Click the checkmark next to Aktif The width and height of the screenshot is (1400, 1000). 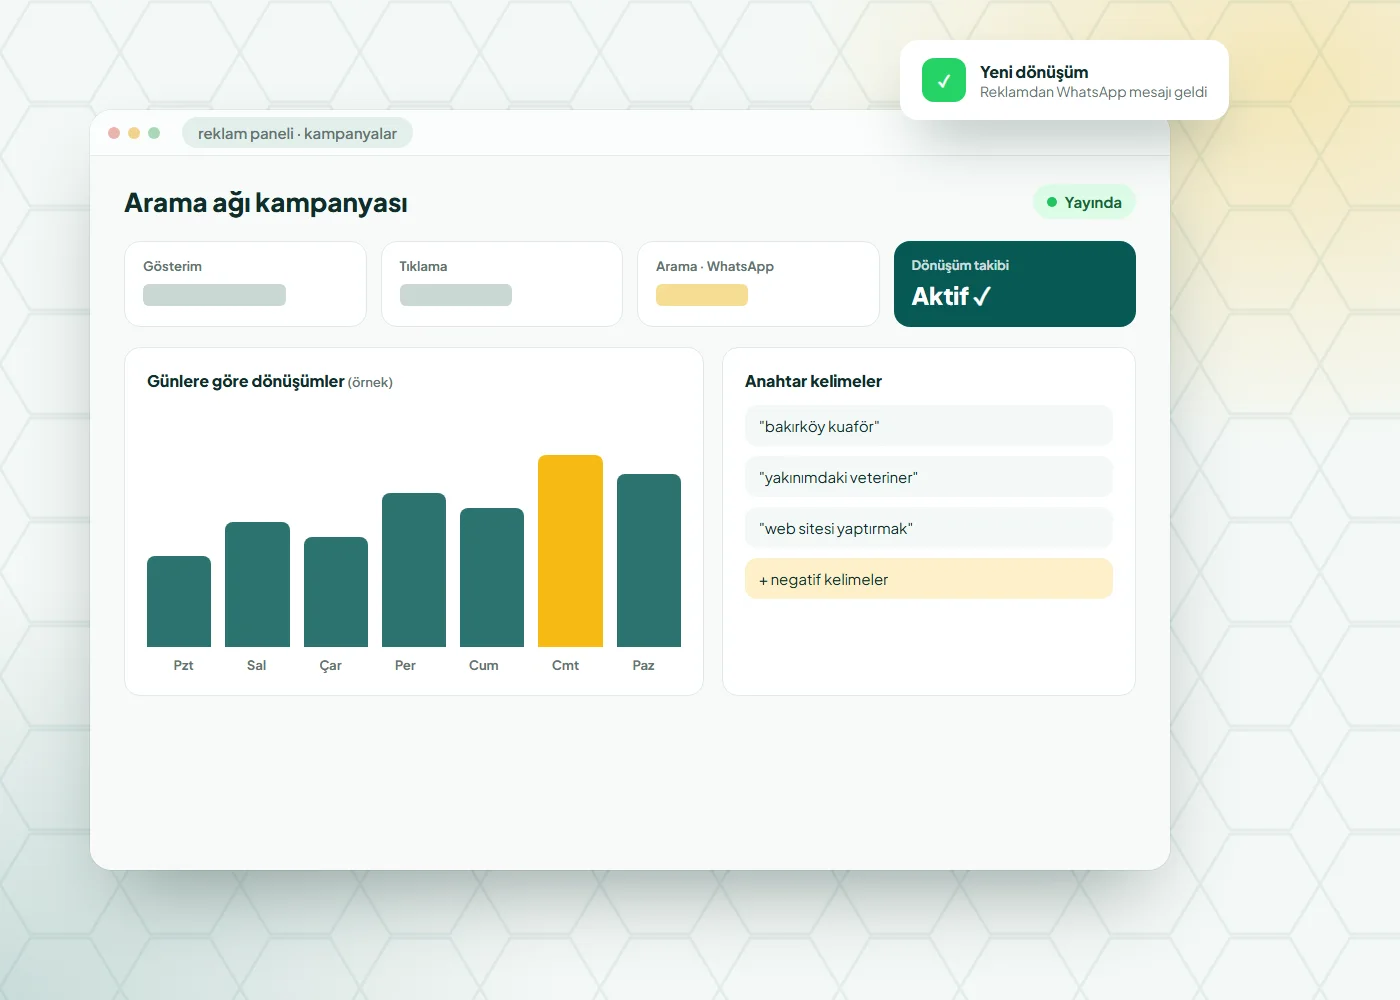point(982,297)
